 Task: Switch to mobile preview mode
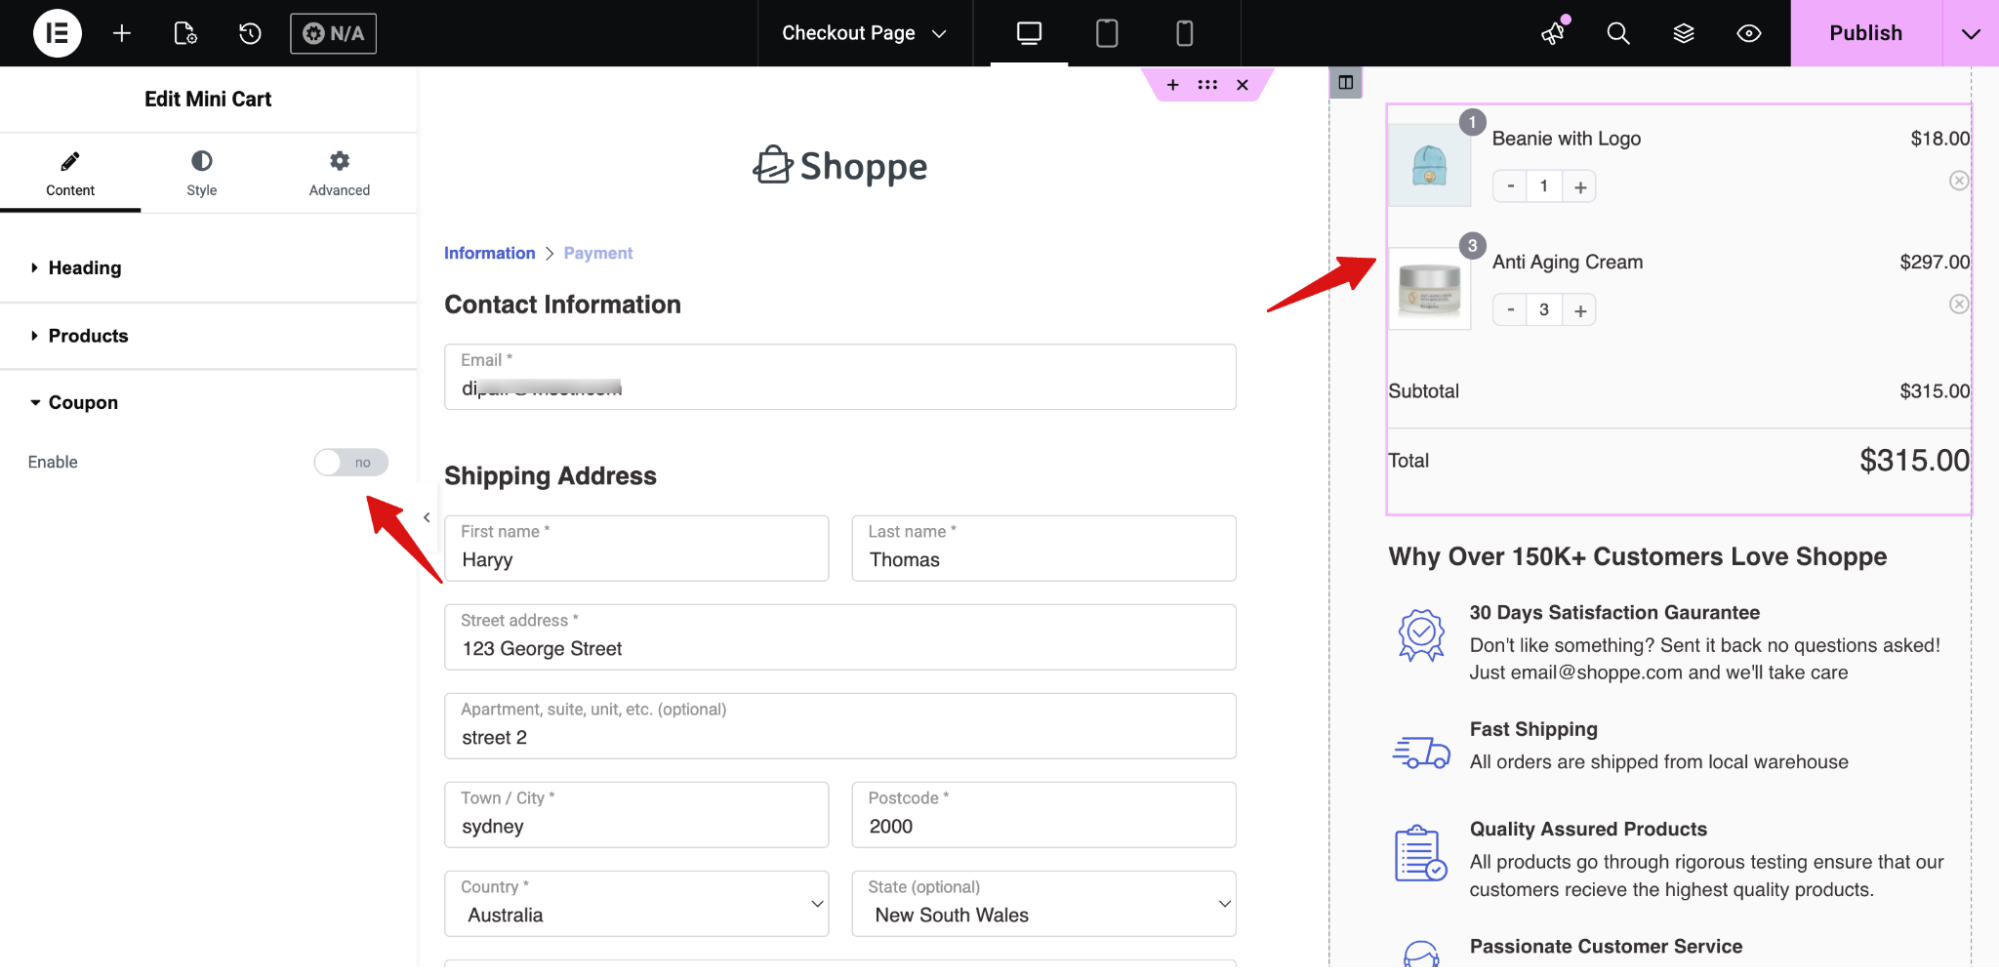[x=1184, y=33]
